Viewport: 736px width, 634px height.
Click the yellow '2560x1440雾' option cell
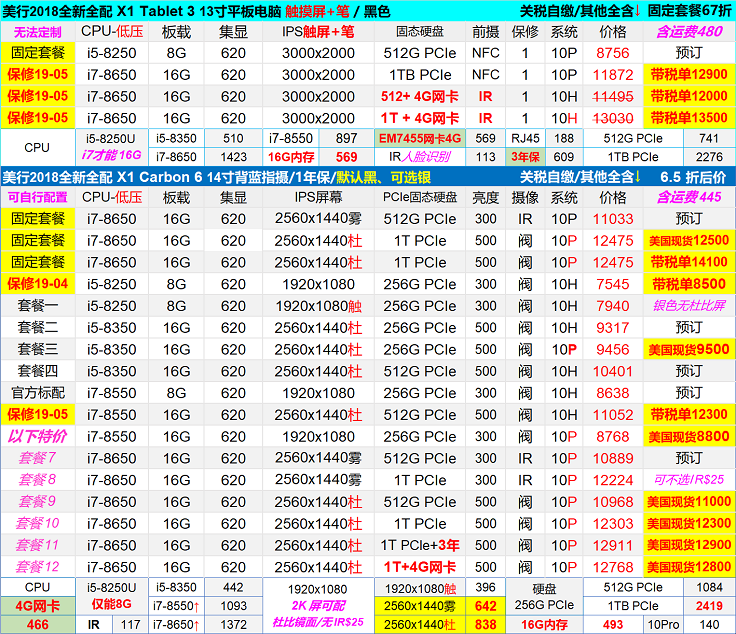[420, 606]
